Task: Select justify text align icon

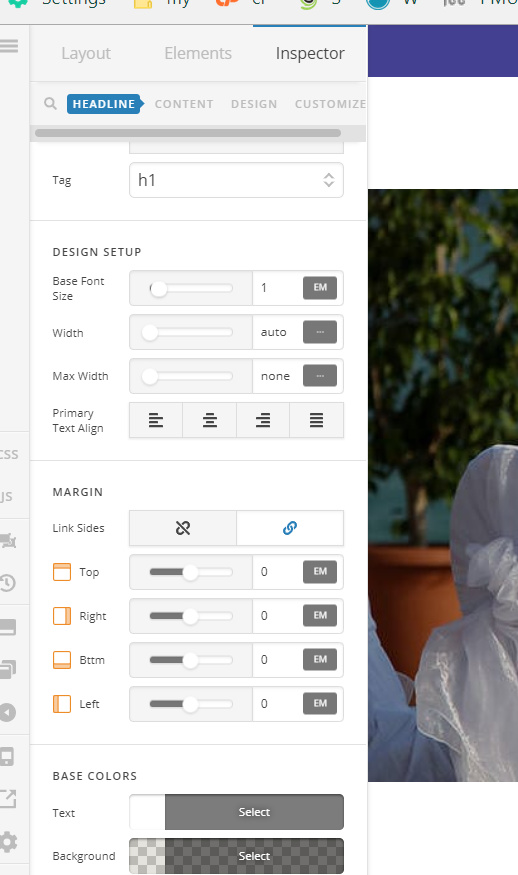Action: point(316,420)
